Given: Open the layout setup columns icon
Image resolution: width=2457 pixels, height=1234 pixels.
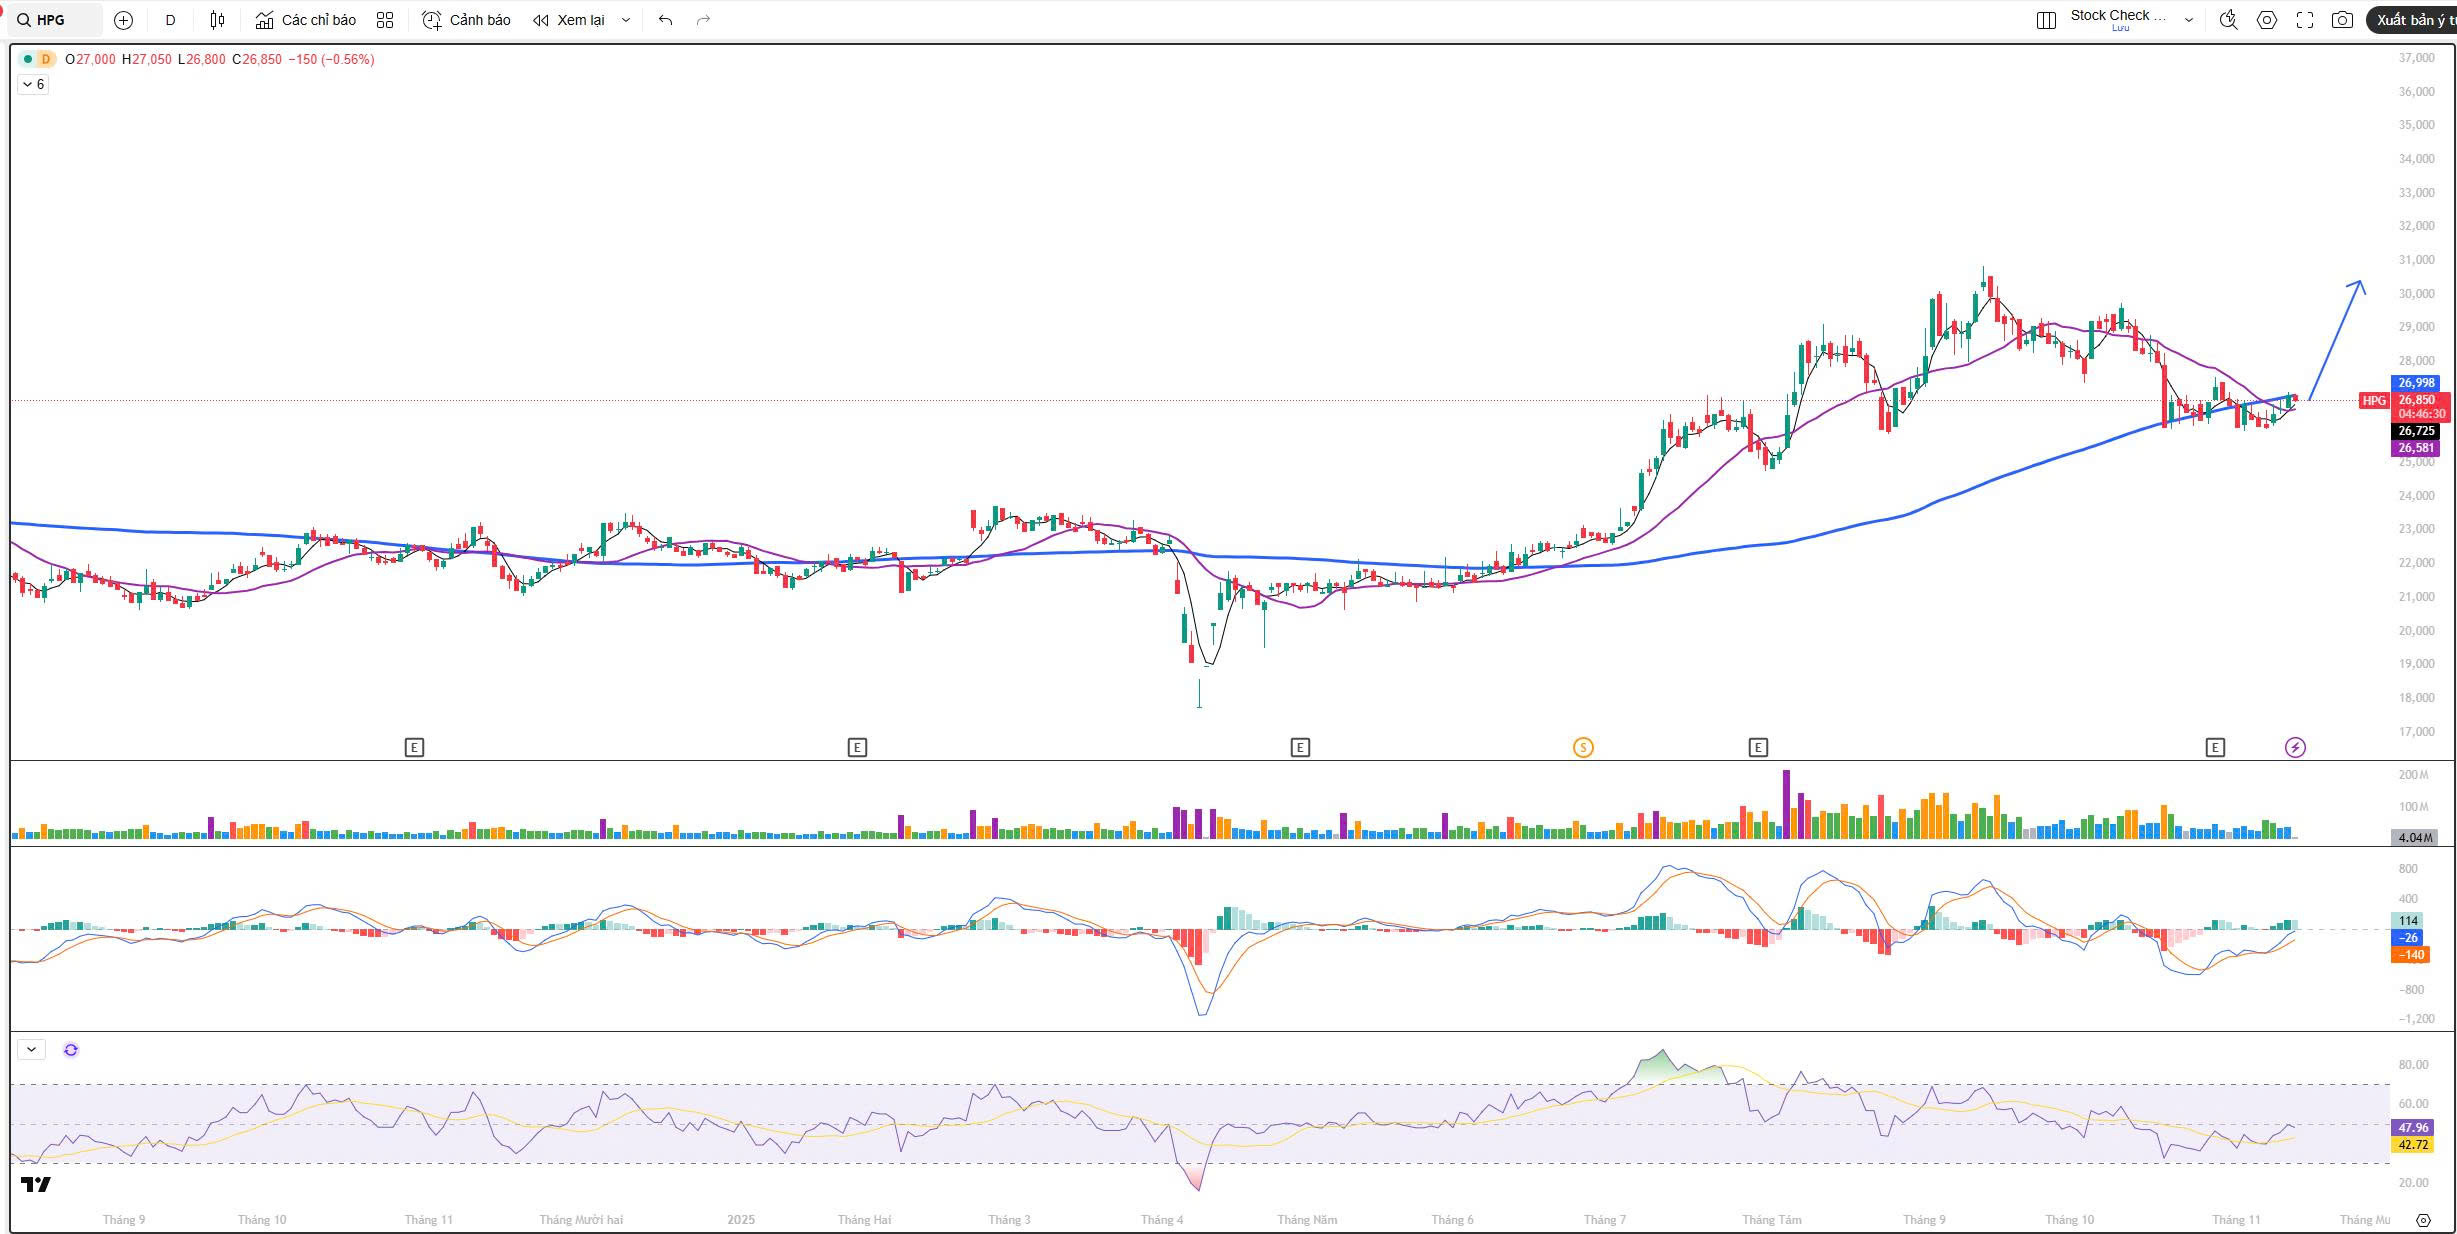Looking at the screenshot, I should [x=2046, y=20].
